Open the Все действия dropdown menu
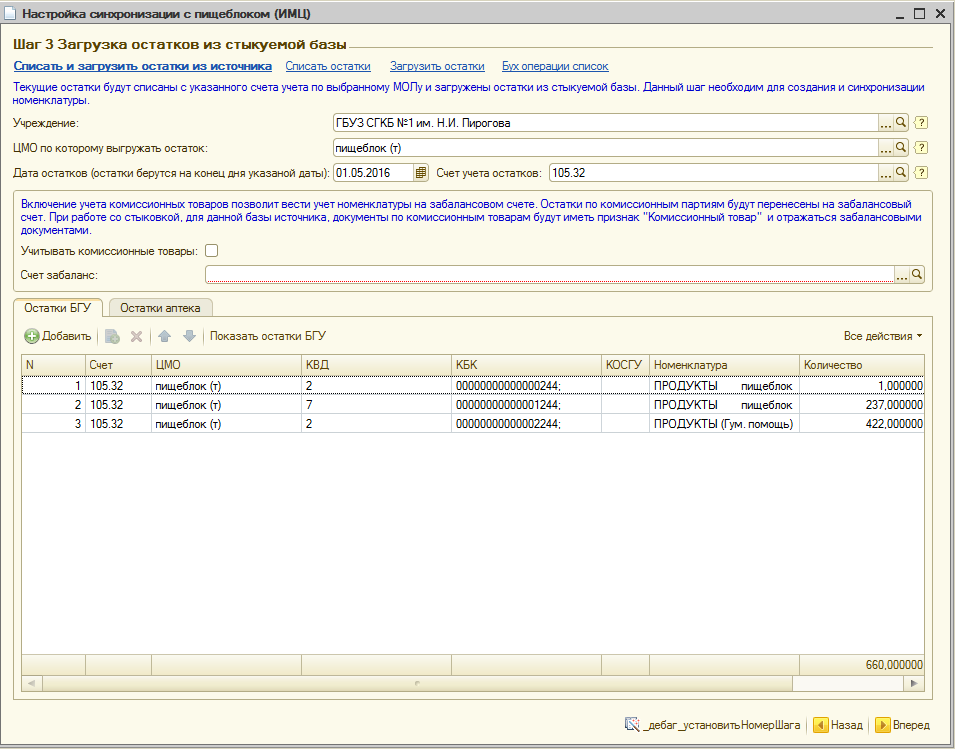 882,336
